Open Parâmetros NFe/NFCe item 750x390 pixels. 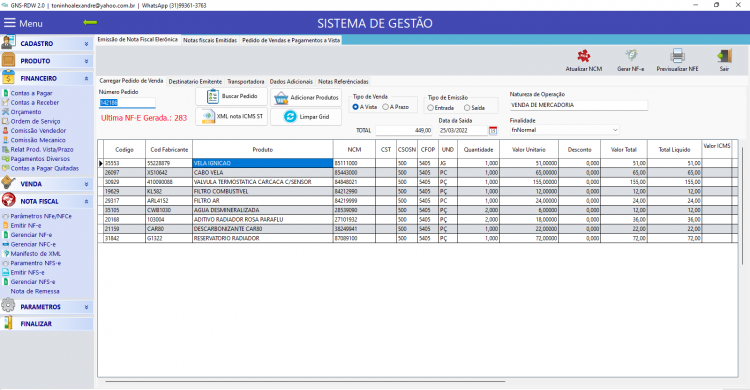41,216
